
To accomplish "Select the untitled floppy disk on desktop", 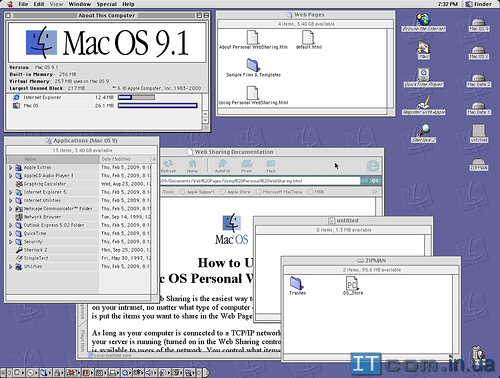I will [x=479, y=133].
